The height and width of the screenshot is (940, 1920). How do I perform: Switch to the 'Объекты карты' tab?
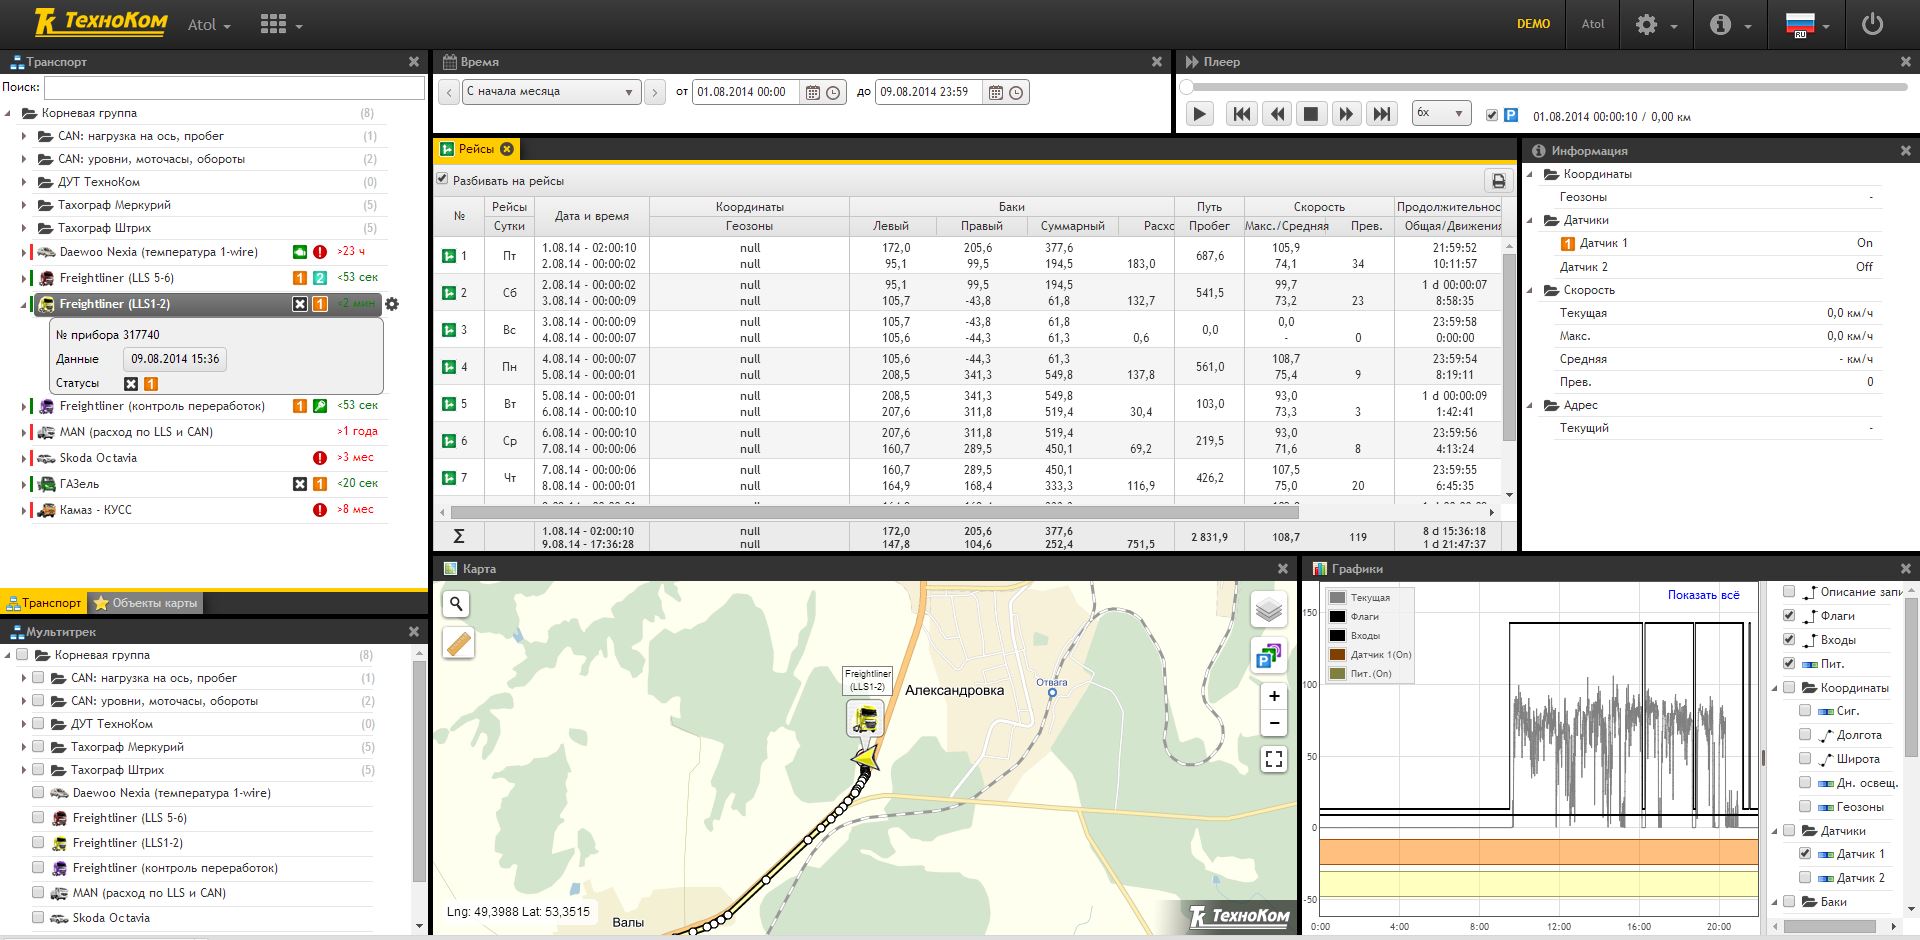pyautogui.click(x=146, y=603)
